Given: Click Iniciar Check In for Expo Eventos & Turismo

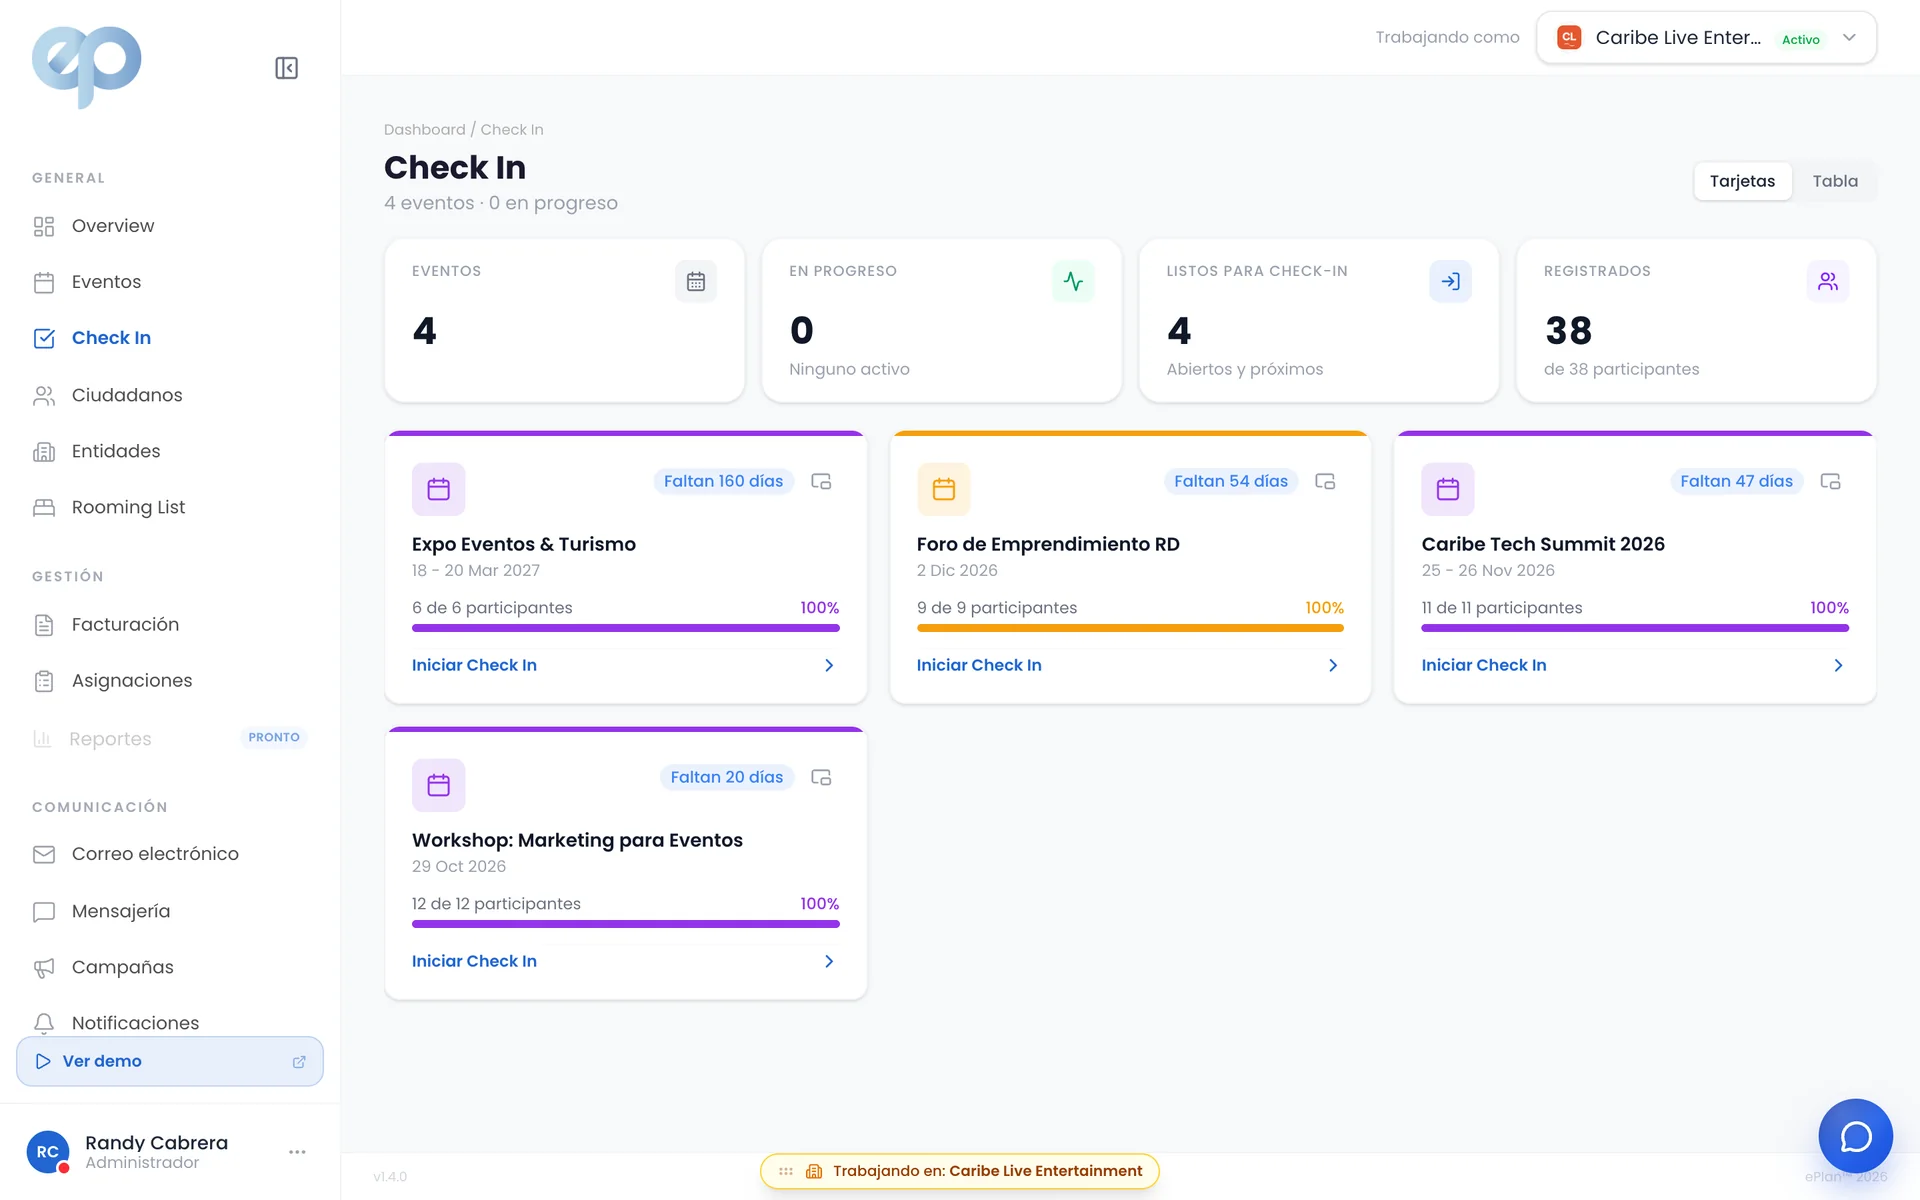Looking at the screenshot, I should 474,665.
